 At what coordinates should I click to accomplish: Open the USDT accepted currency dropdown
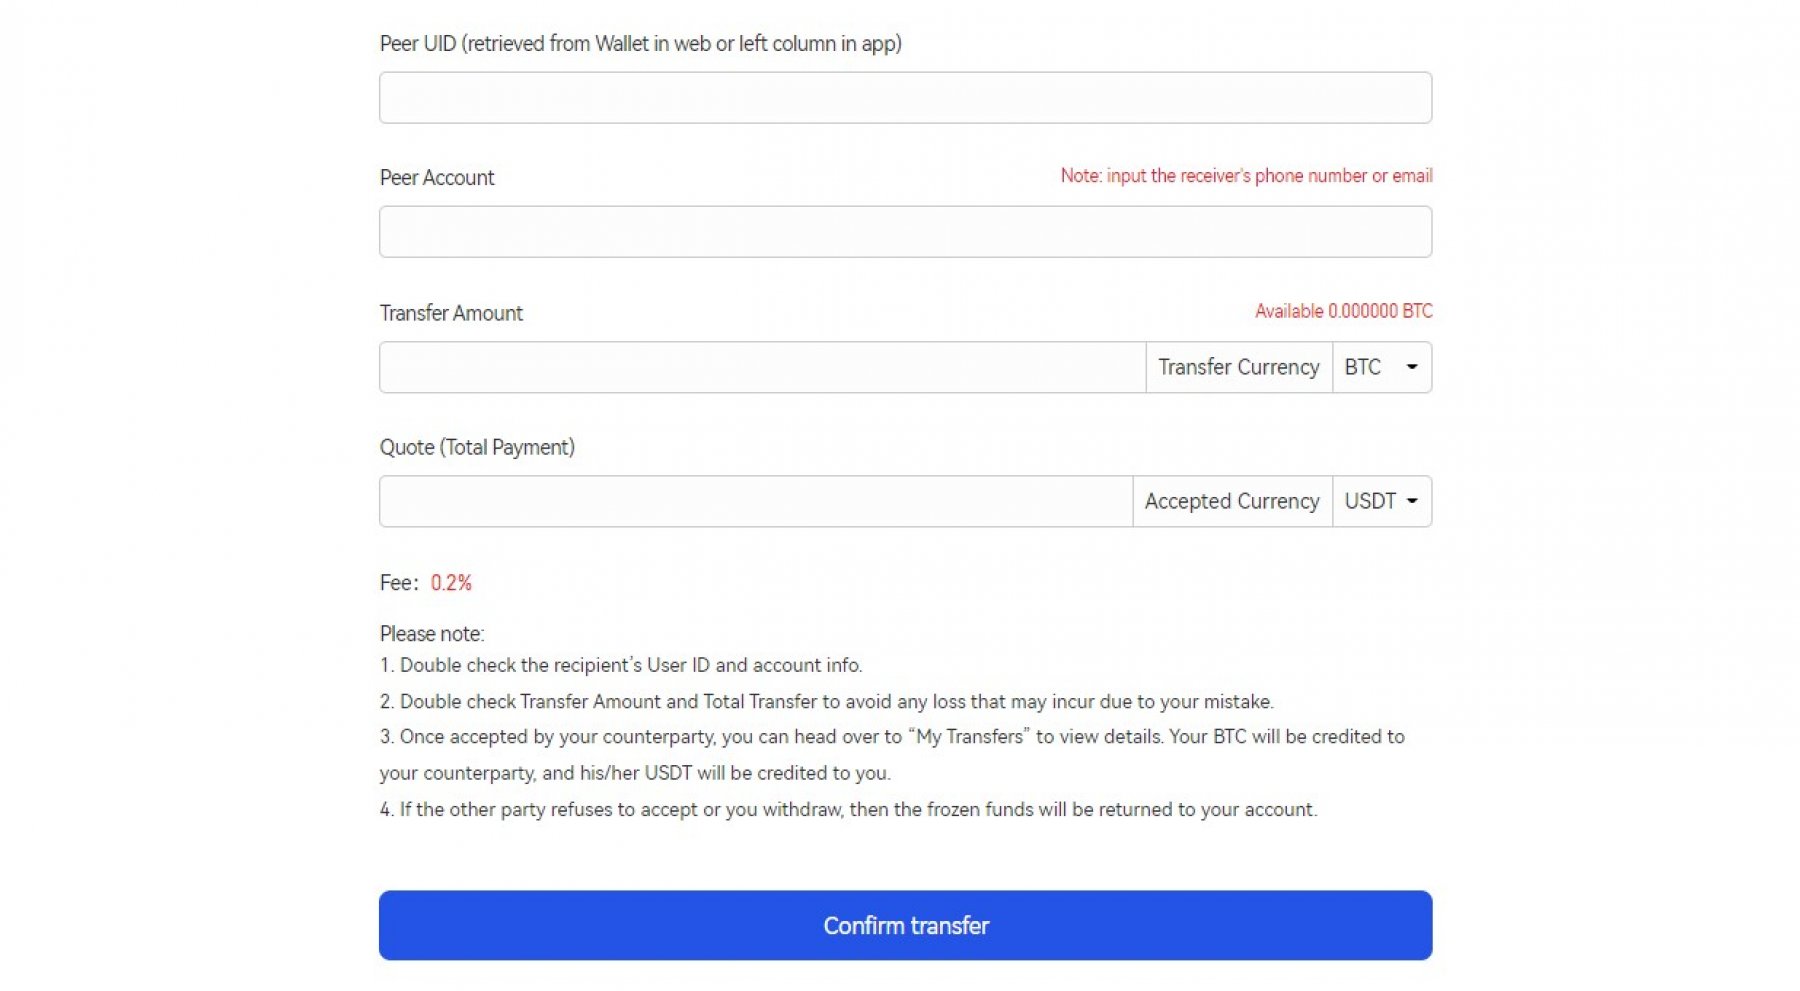click(x=1381, y=501)
